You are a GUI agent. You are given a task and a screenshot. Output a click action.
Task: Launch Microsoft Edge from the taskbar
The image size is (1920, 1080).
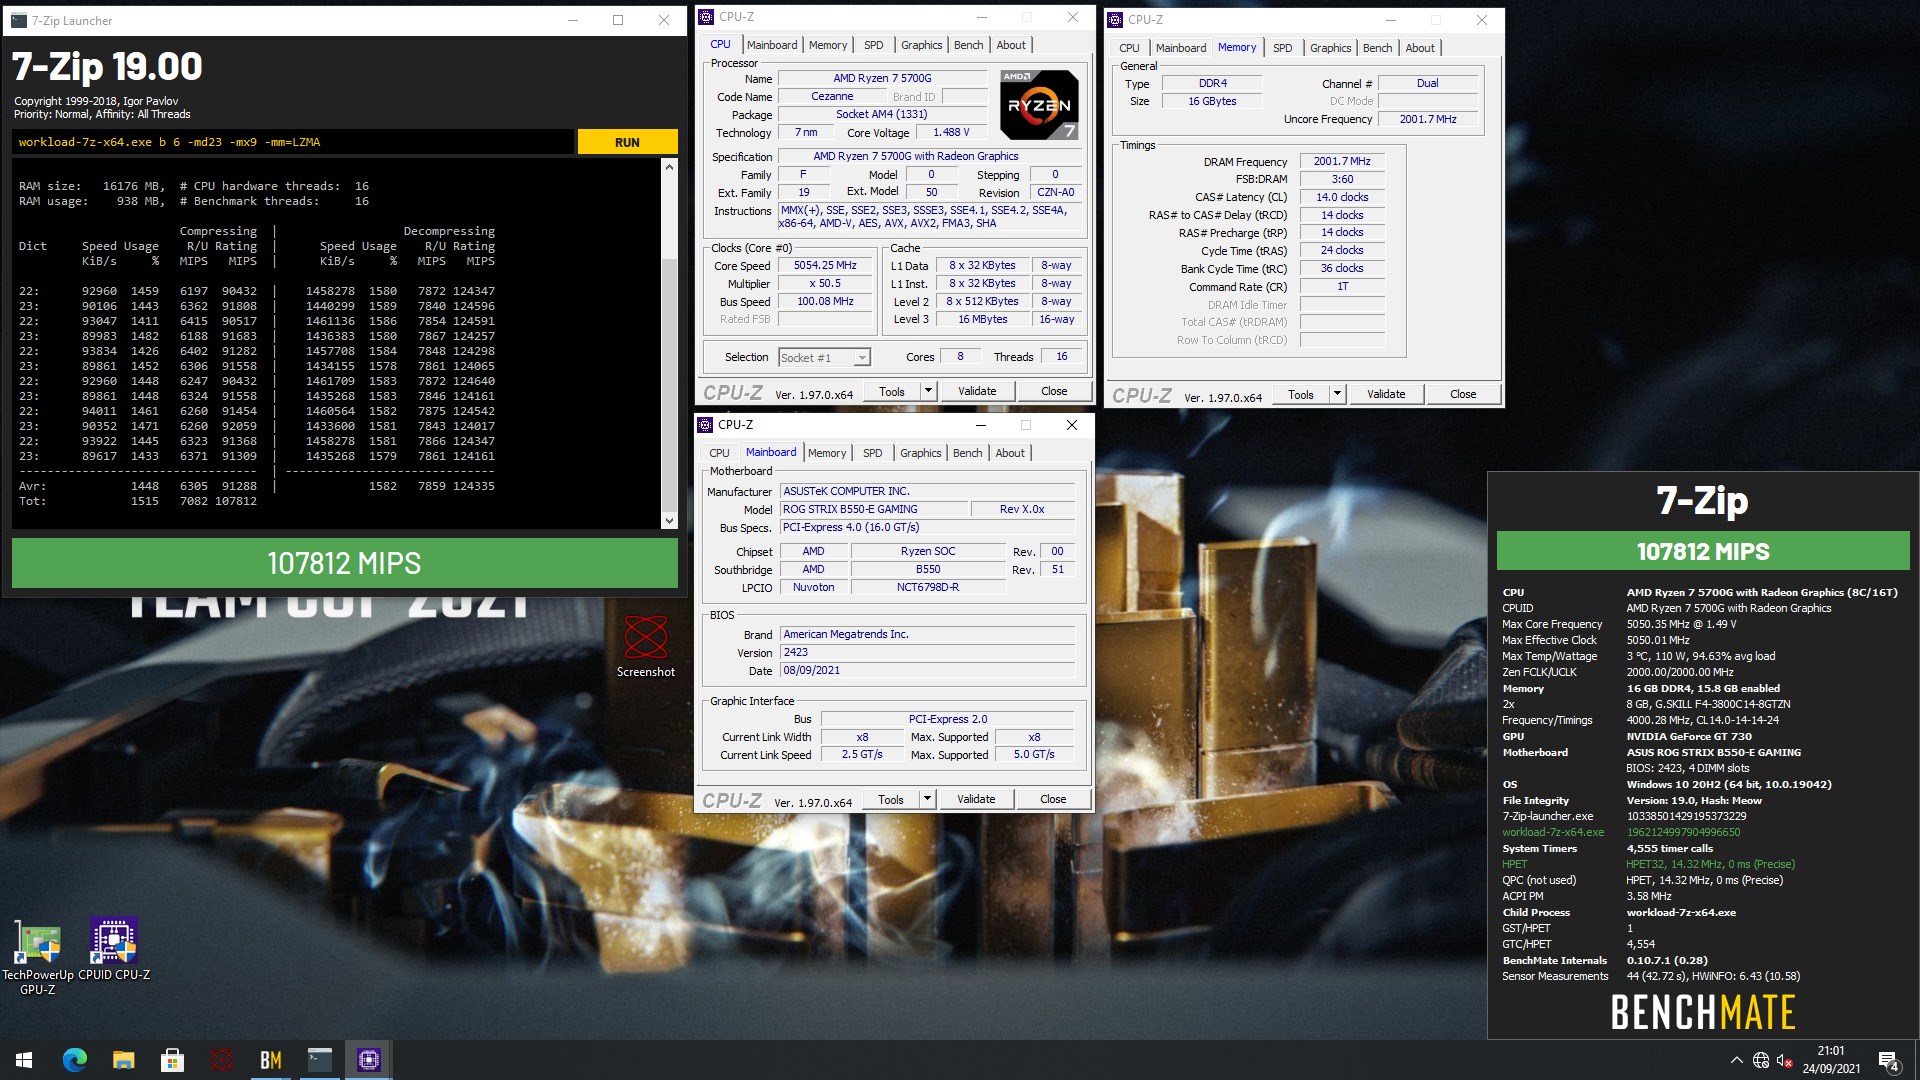click(75, 1060)
